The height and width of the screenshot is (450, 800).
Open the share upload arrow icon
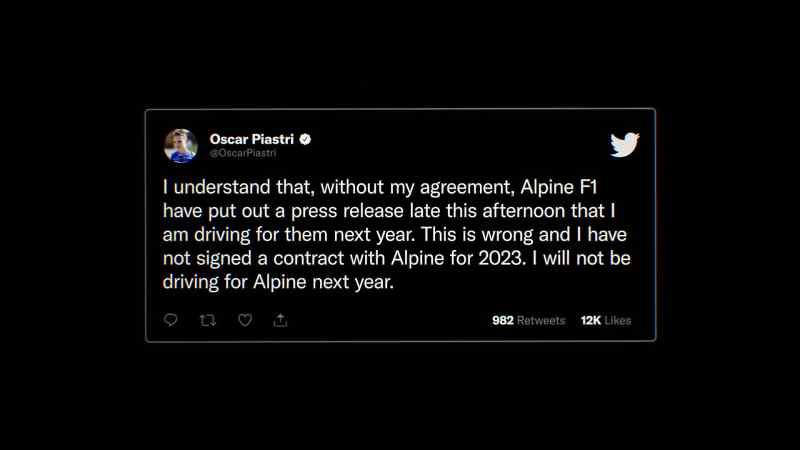(x=280, y=320)
